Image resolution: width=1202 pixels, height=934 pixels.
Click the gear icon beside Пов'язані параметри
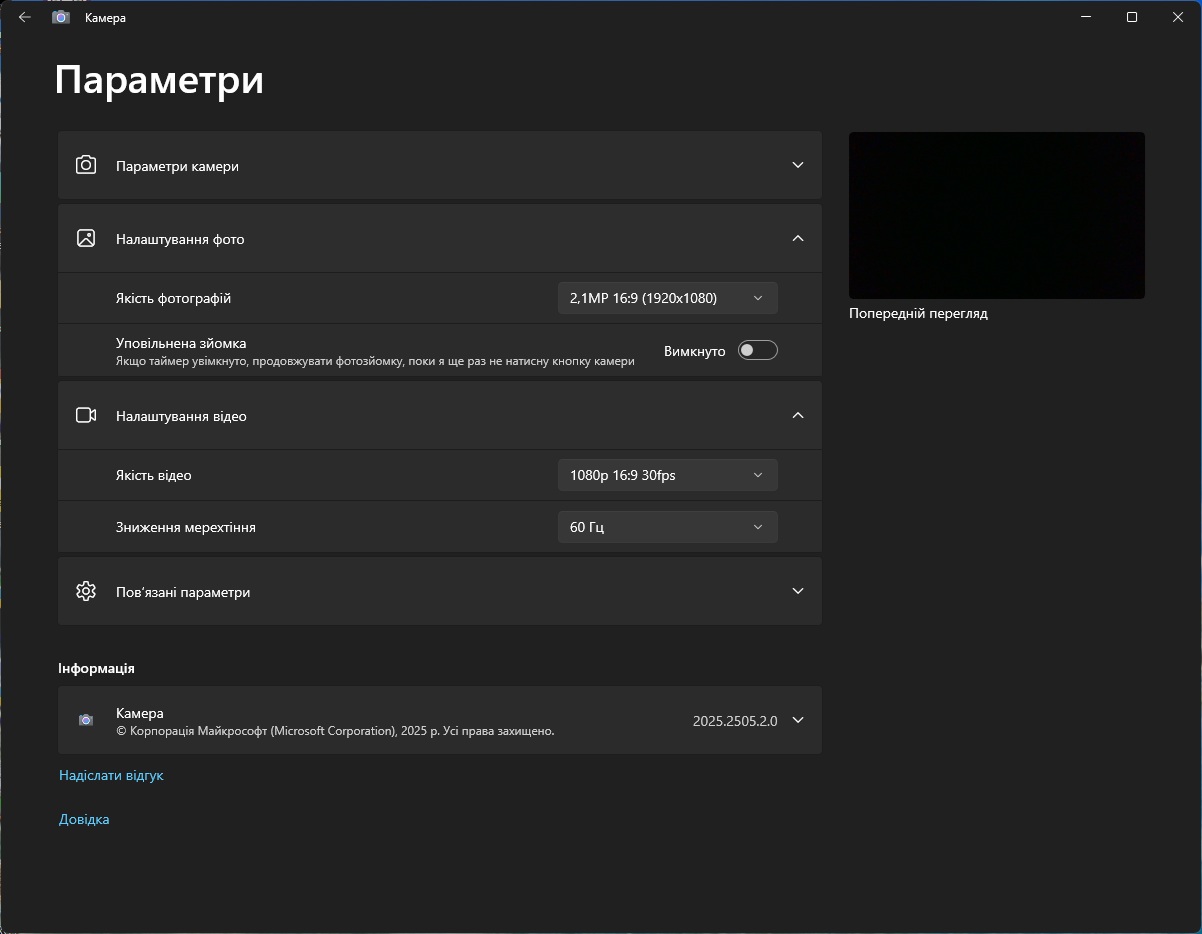coord(86,591)
